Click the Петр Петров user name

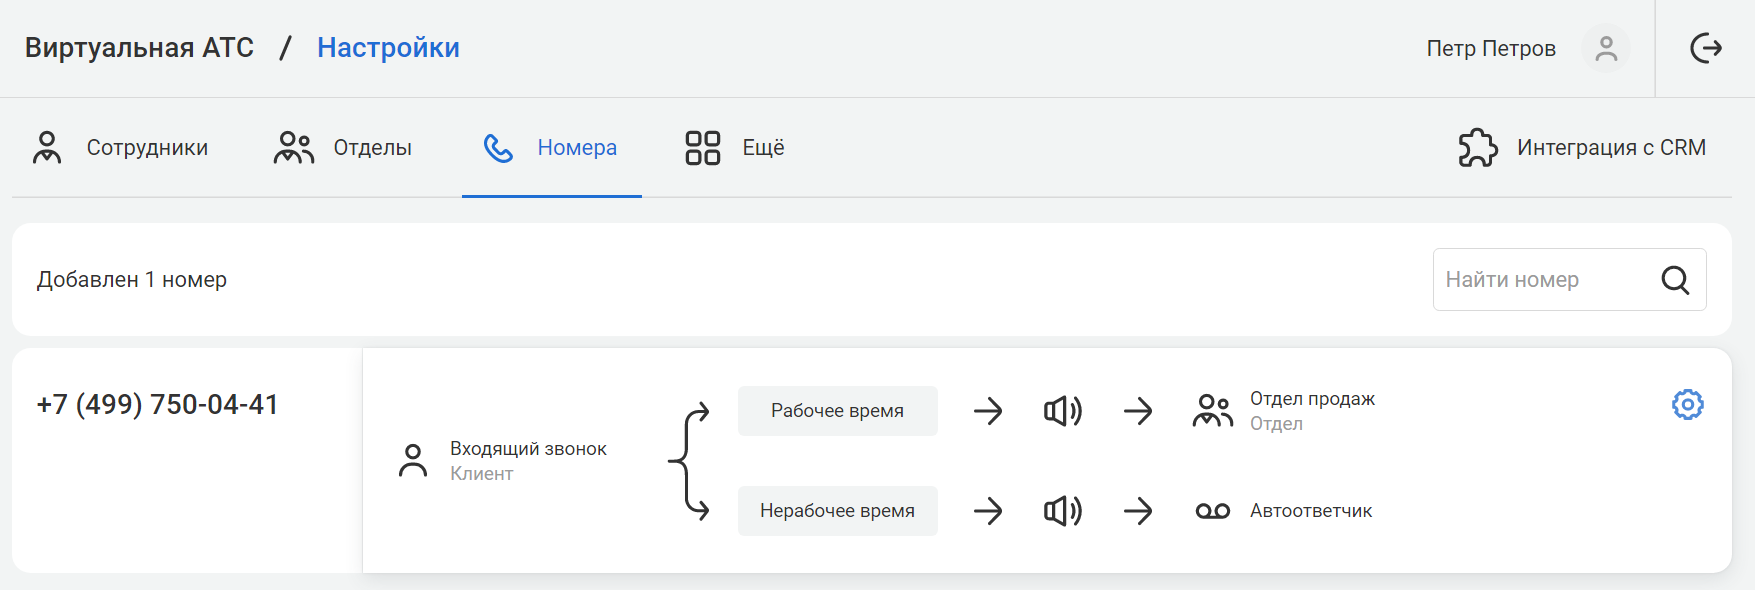point(1490,49)
